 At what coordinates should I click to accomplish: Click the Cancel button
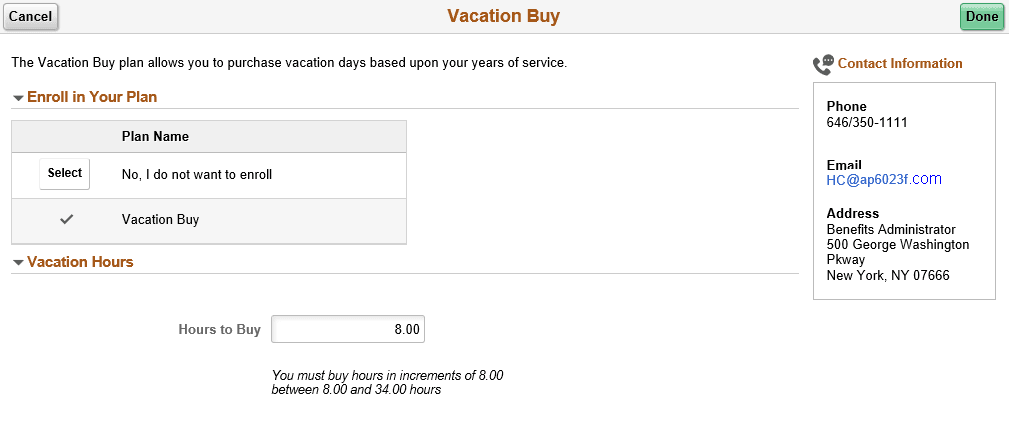tap(31, 17)
